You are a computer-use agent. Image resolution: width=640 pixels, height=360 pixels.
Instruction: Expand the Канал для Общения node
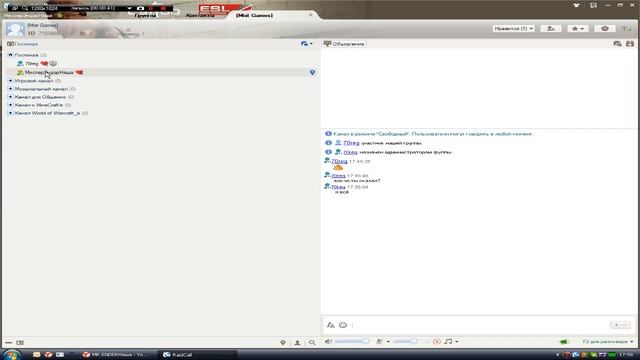(x=10, y=97)
